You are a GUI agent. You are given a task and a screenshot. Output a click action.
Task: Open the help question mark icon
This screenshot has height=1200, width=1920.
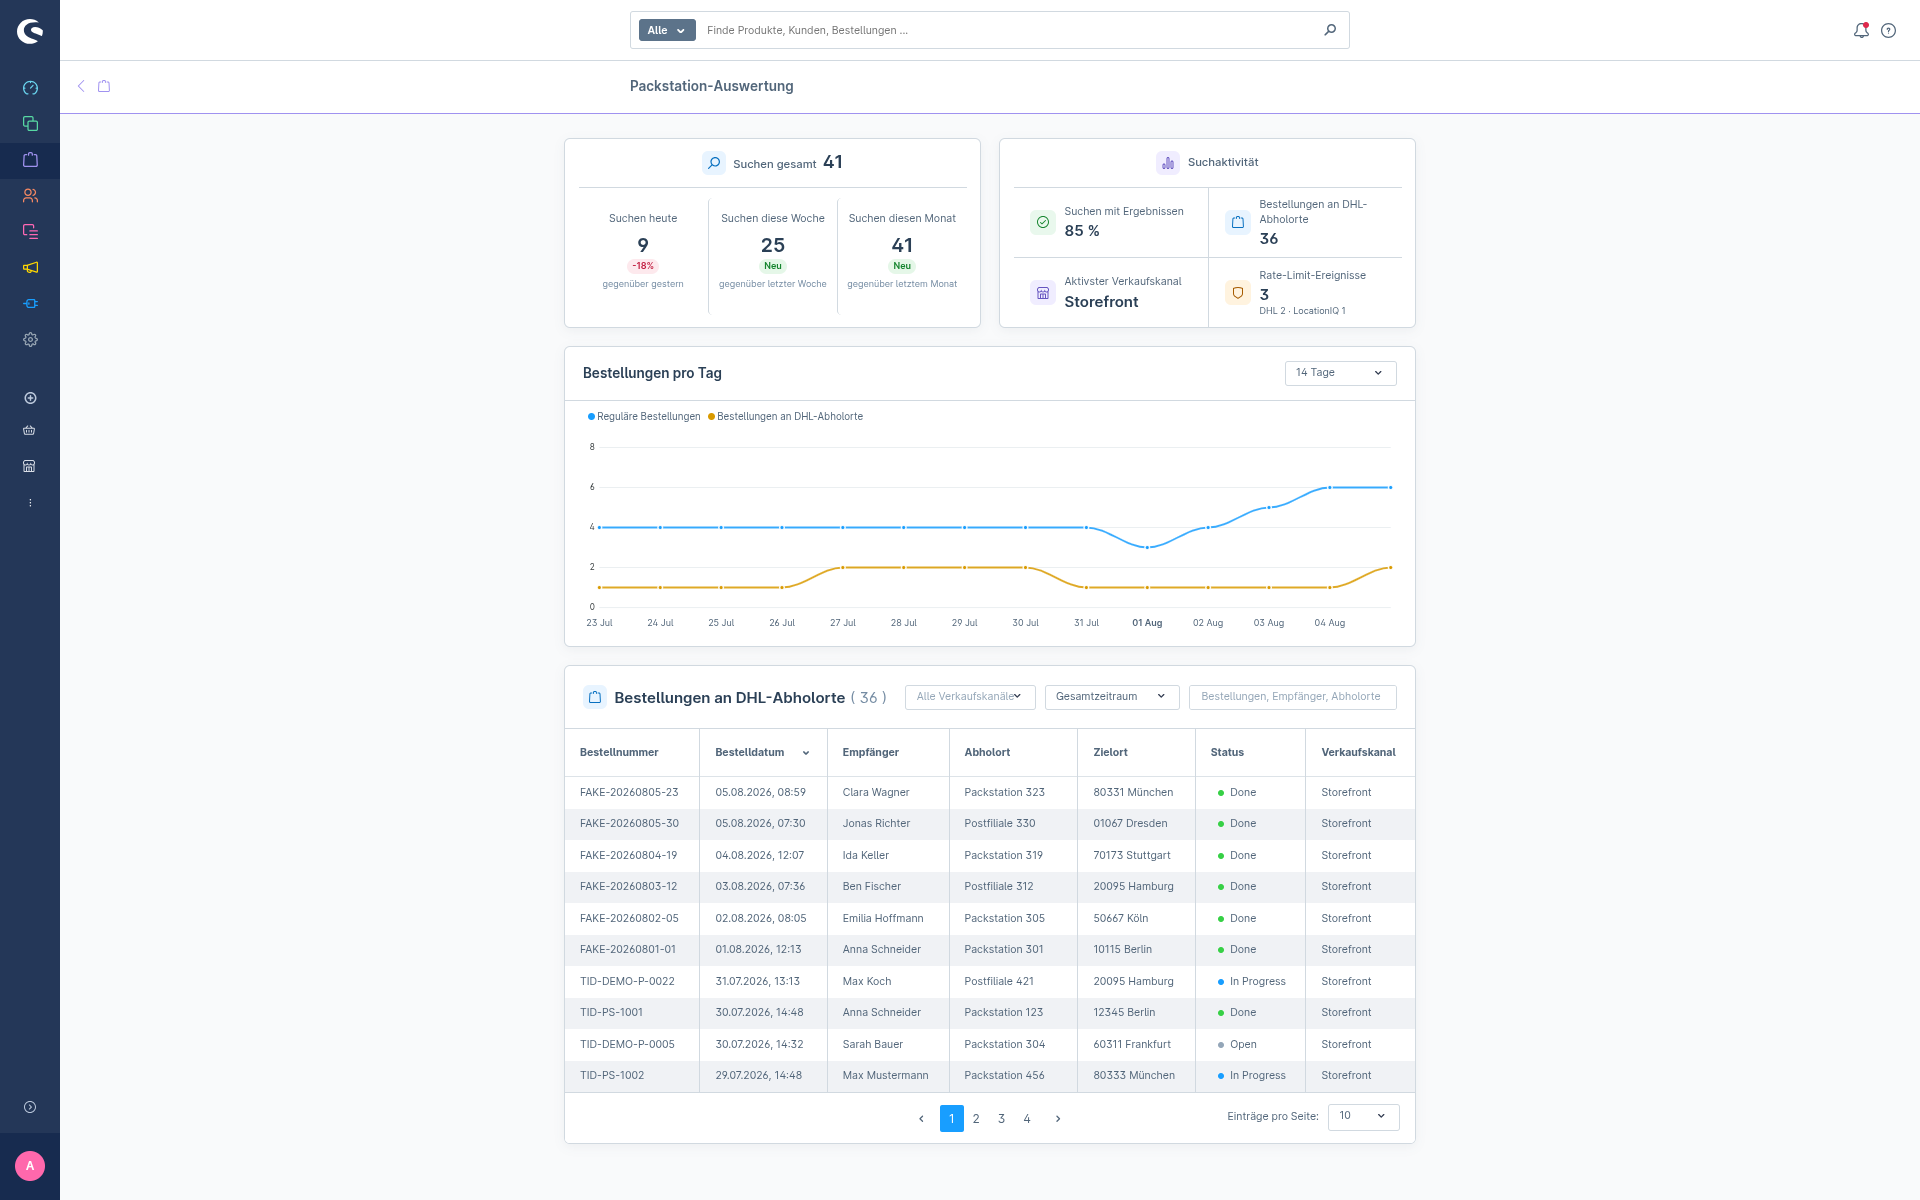[1888, 30]
